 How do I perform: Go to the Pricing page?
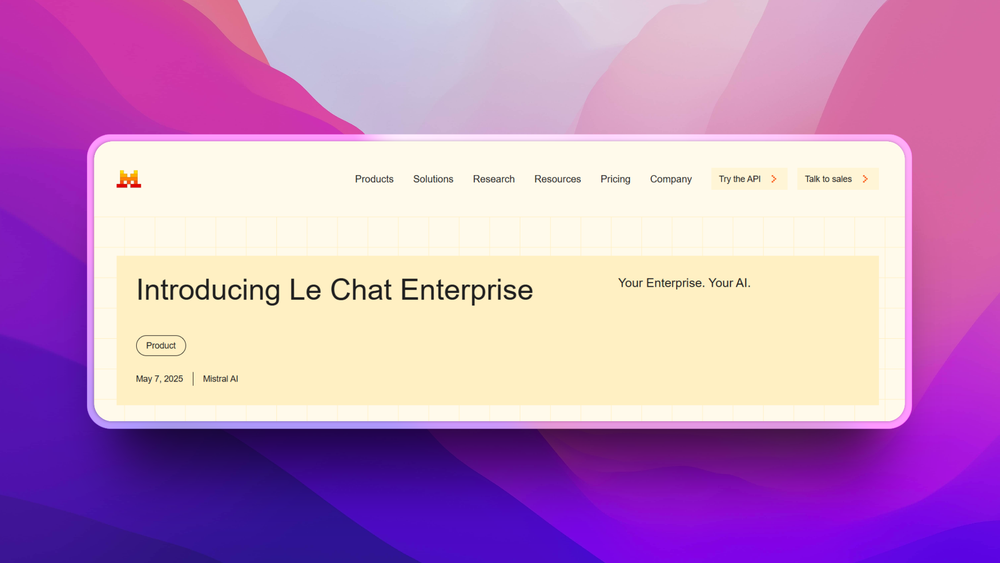615,179
